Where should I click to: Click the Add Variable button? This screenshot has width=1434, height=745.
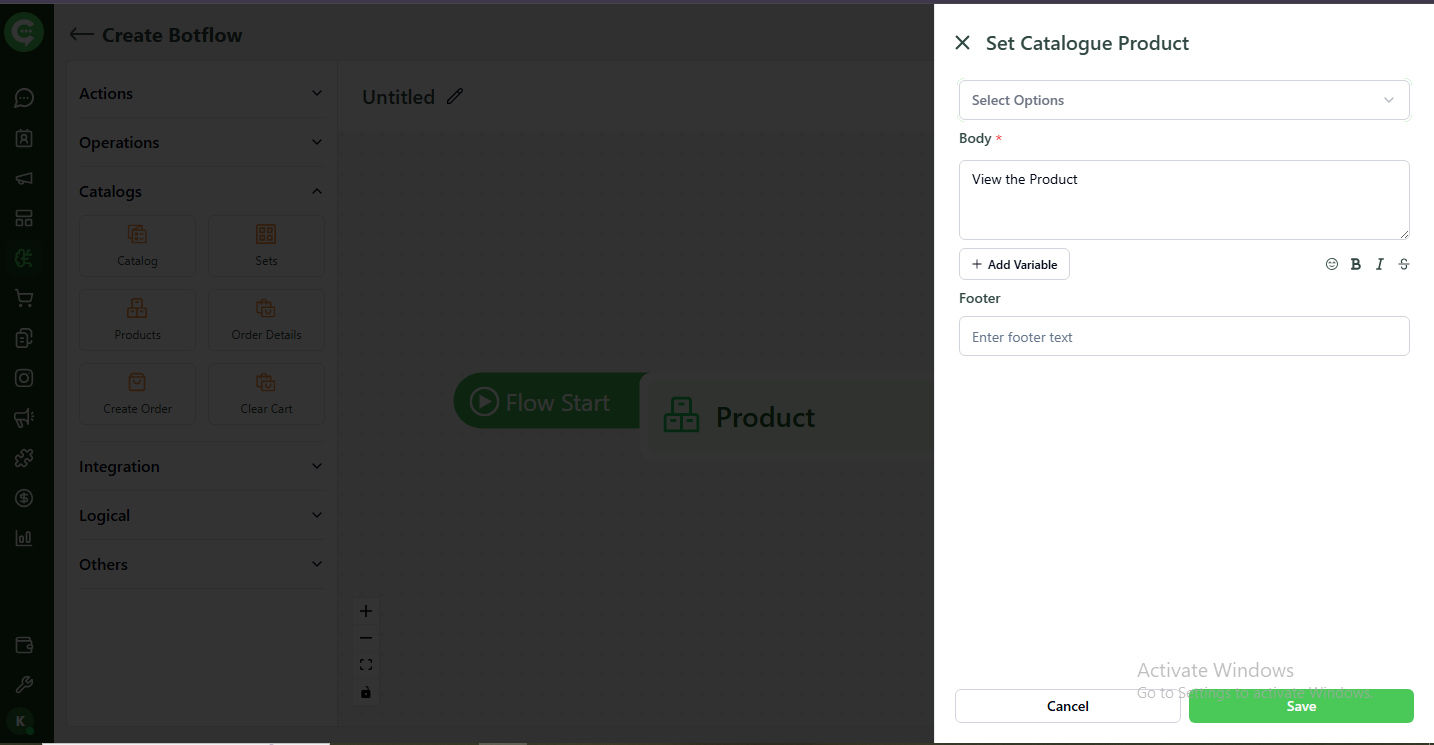[1014, 264]
